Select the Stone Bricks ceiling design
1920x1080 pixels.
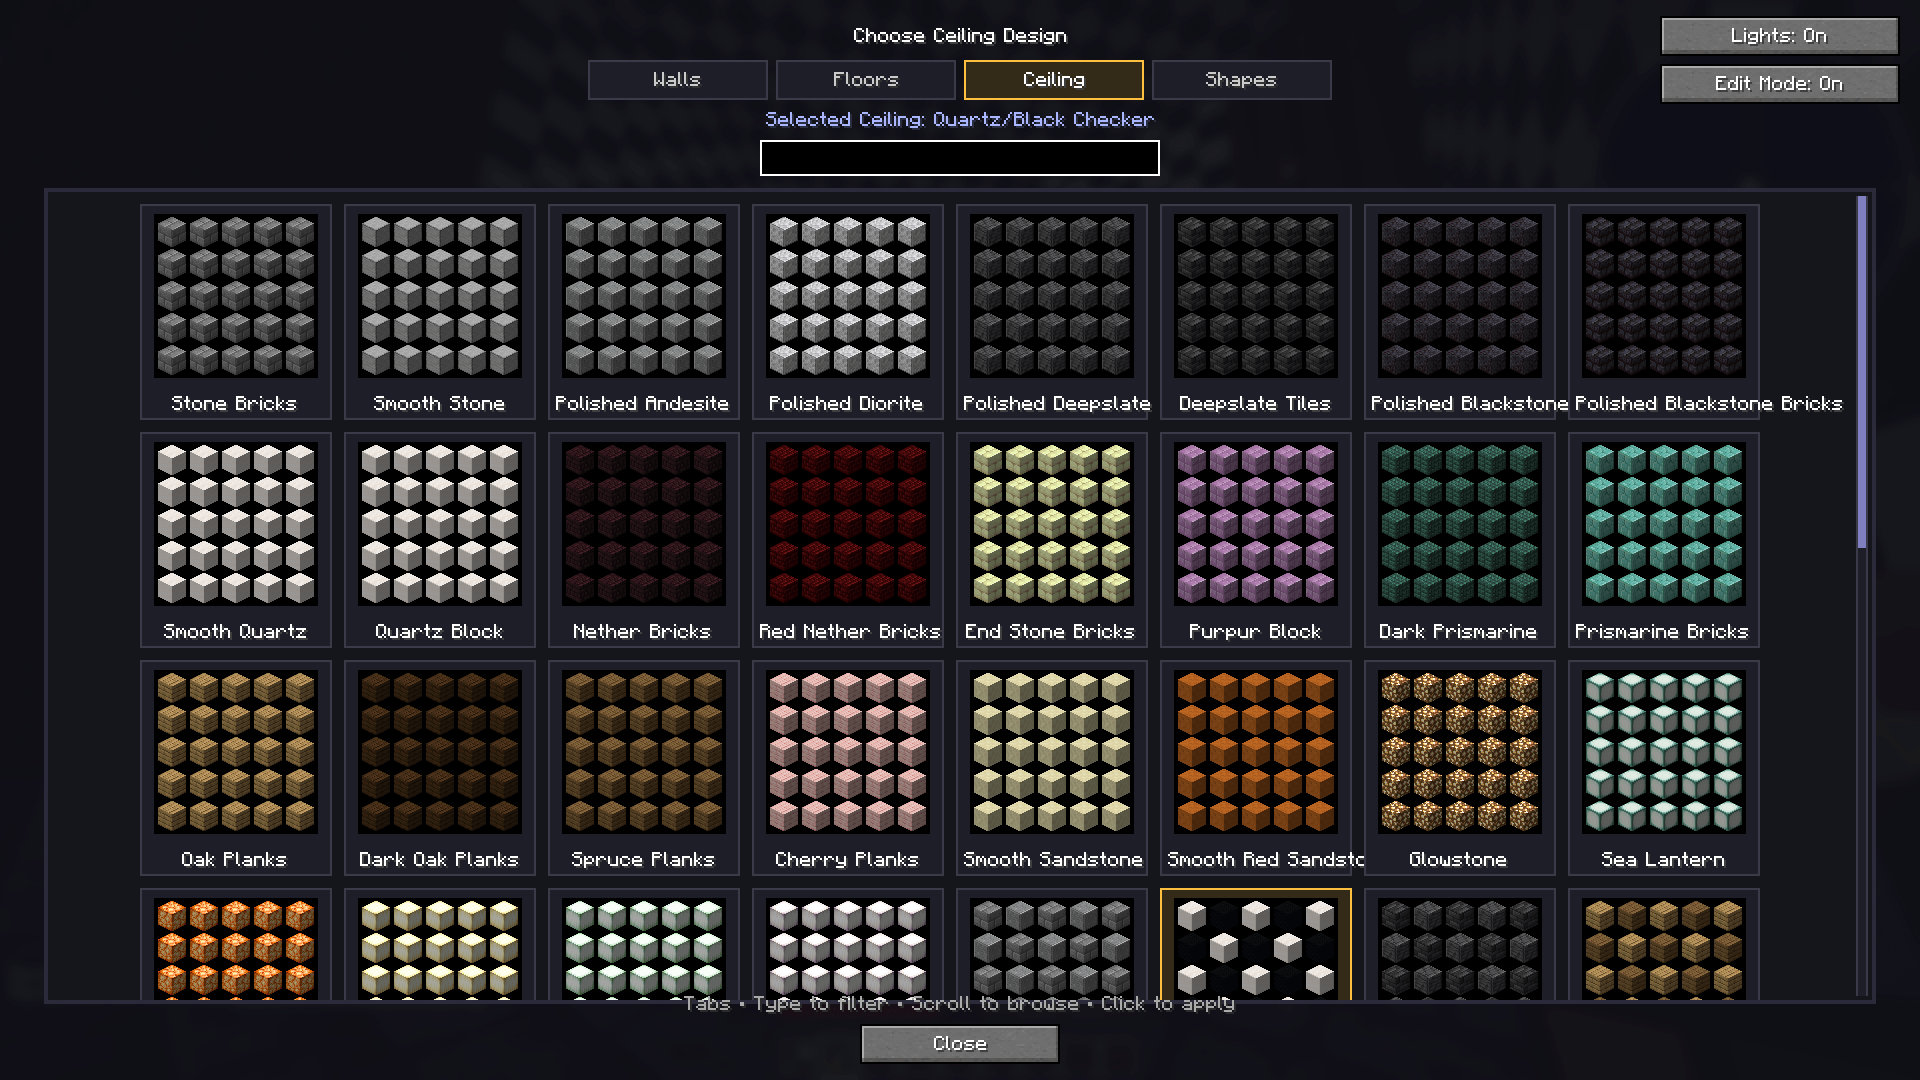(x=236, y=311)
